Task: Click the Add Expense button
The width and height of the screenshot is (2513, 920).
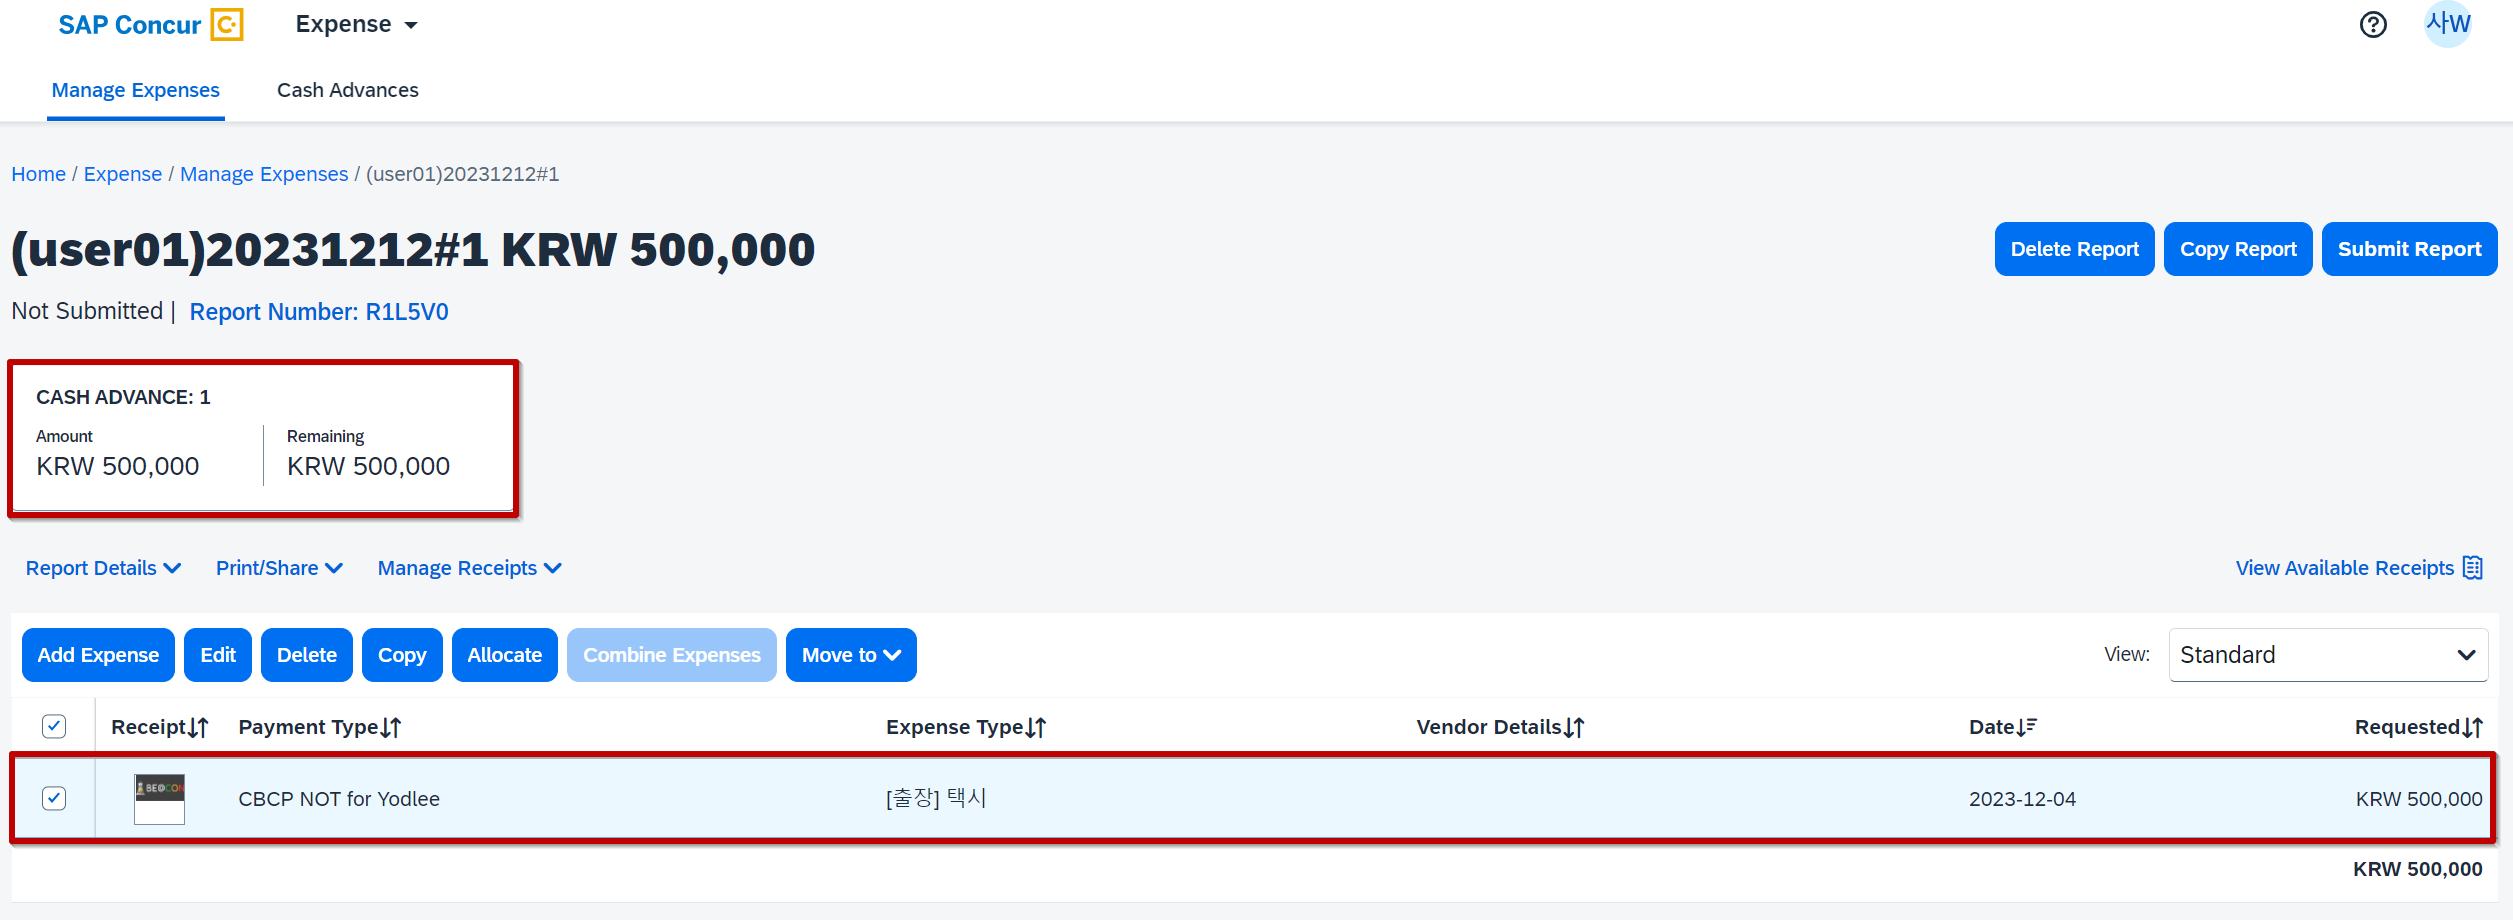Action: 98,655
